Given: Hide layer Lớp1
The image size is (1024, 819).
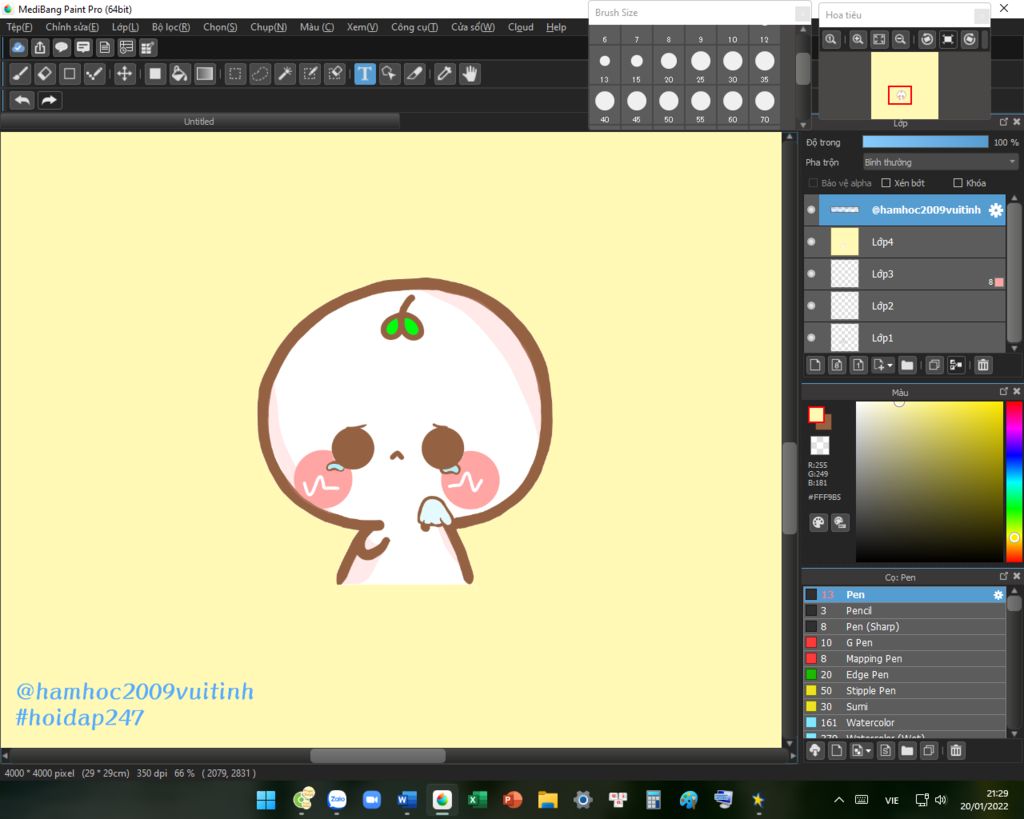Looking at the screenshot, I should click(812, 338).
